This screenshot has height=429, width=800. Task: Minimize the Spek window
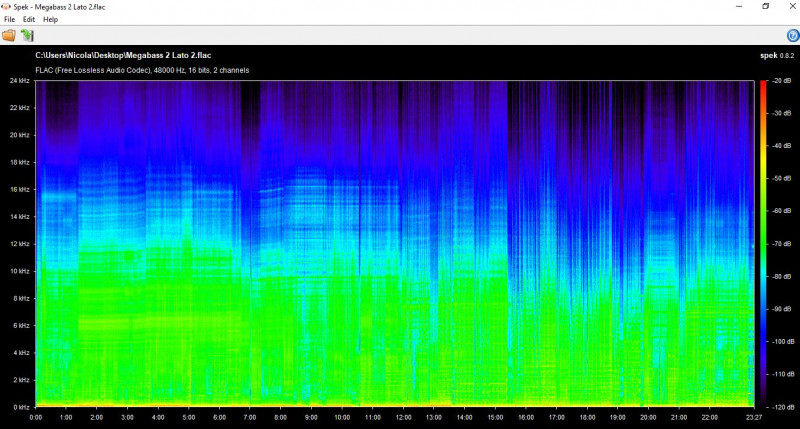coord(737,6)
